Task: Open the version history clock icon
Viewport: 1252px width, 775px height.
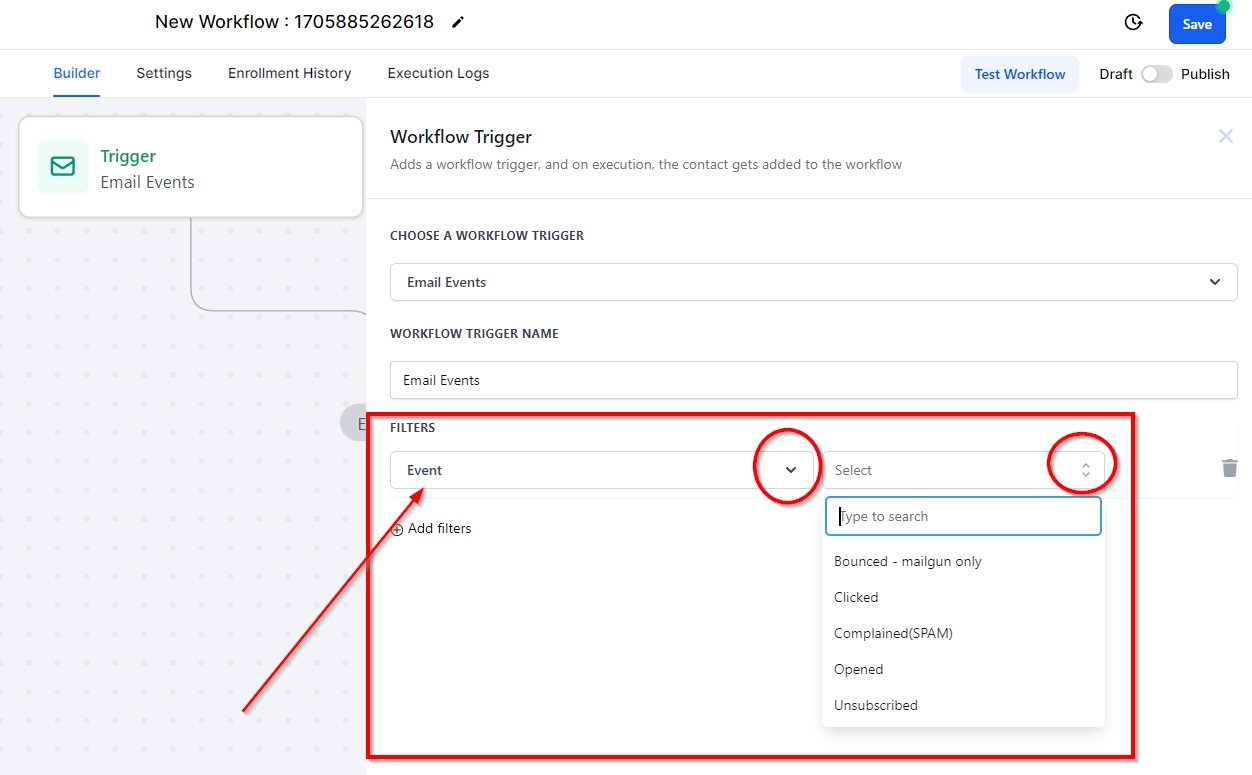Action: [x=1133, y=23]
